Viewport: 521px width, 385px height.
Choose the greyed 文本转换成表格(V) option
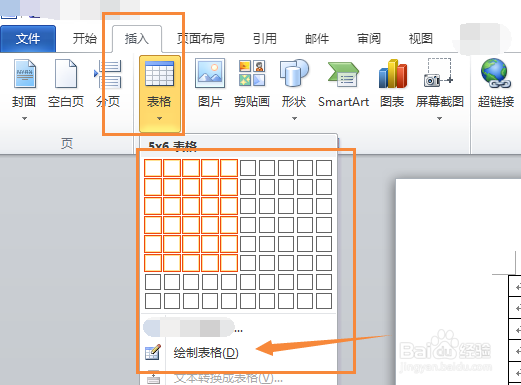tap(228, 378)
